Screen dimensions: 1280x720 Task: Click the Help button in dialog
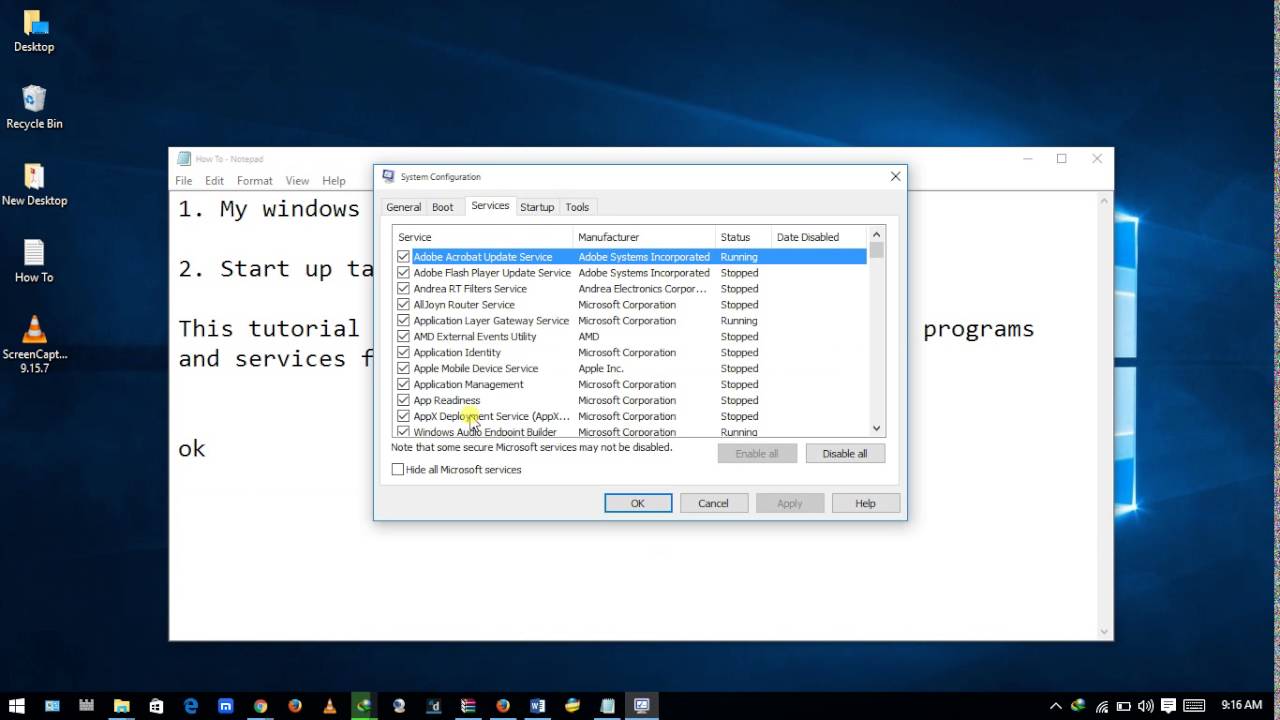point(866,503)
